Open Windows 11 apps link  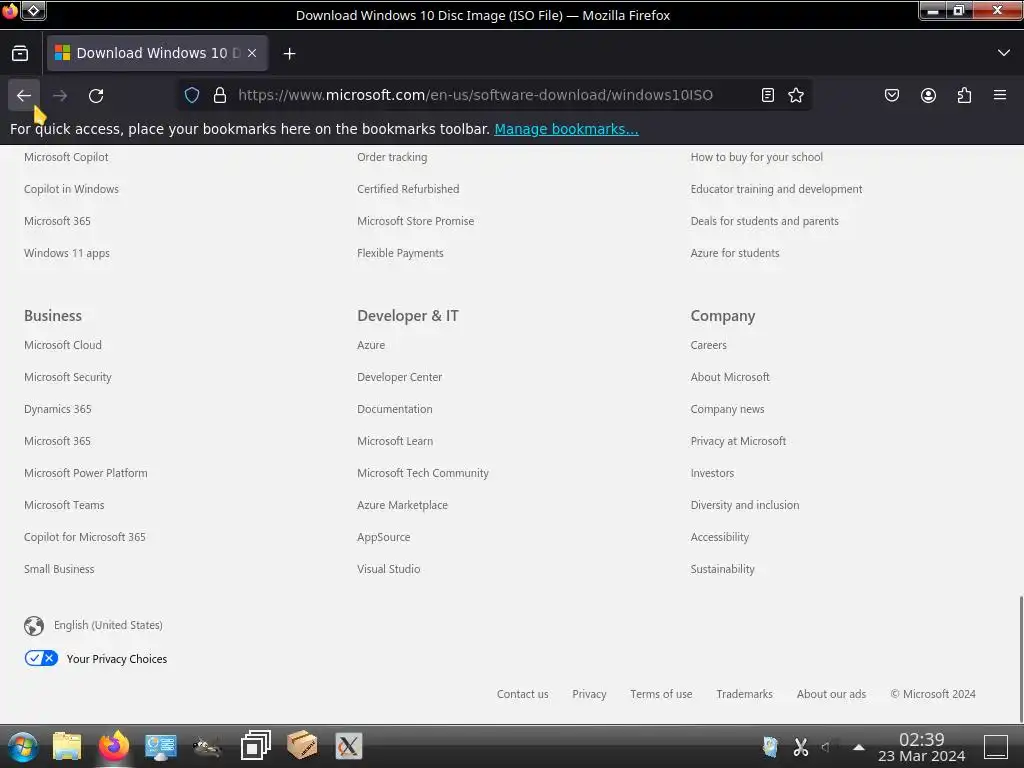[x=67, y=253]
